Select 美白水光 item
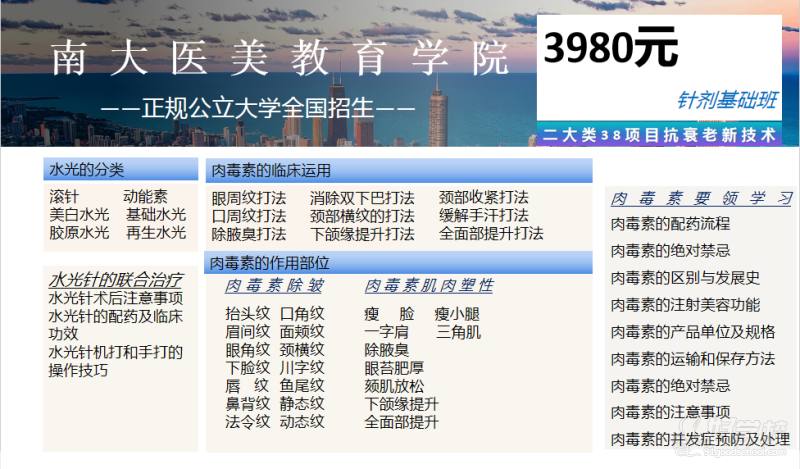Screen dimensions: 800x469 click(x=79, y=214)
